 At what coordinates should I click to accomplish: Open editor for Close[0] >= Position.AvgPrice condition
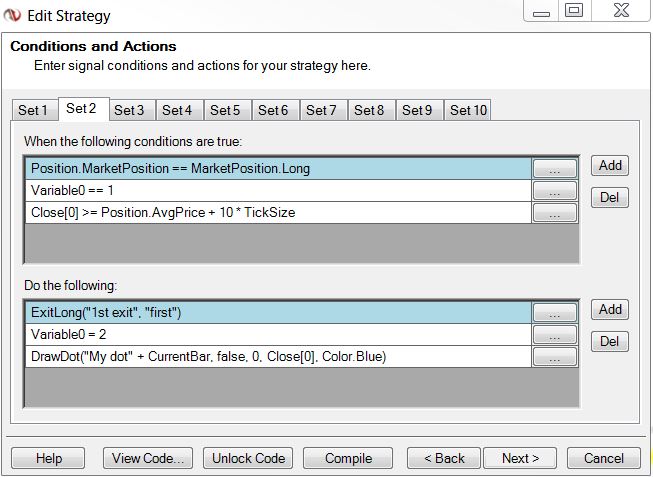click(x=555, y=213)
